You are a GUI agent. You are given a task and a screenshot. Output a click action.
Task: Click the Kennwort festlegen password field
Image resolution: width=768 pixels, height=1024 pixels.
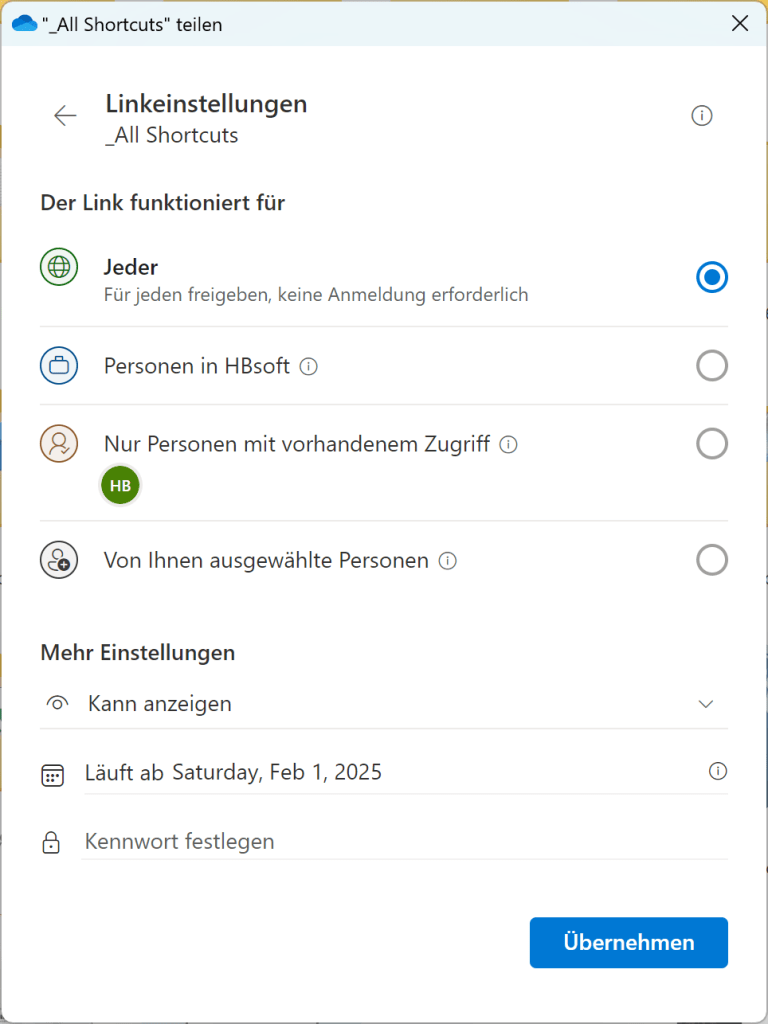(179, 841)
